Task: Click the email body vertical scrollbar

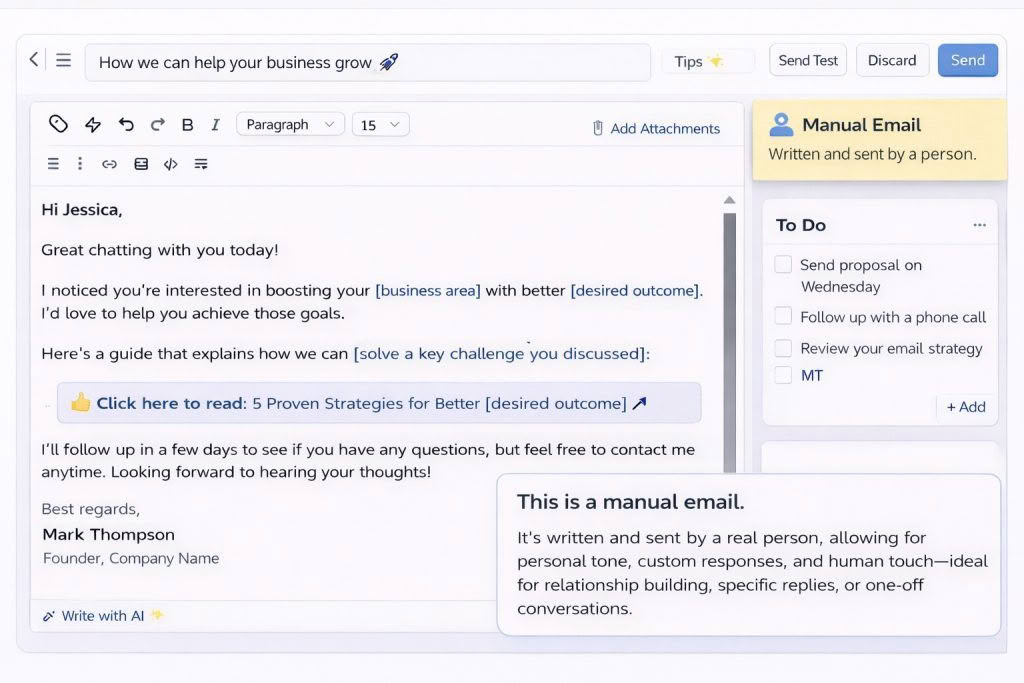Action: click(x=729, y=340)
